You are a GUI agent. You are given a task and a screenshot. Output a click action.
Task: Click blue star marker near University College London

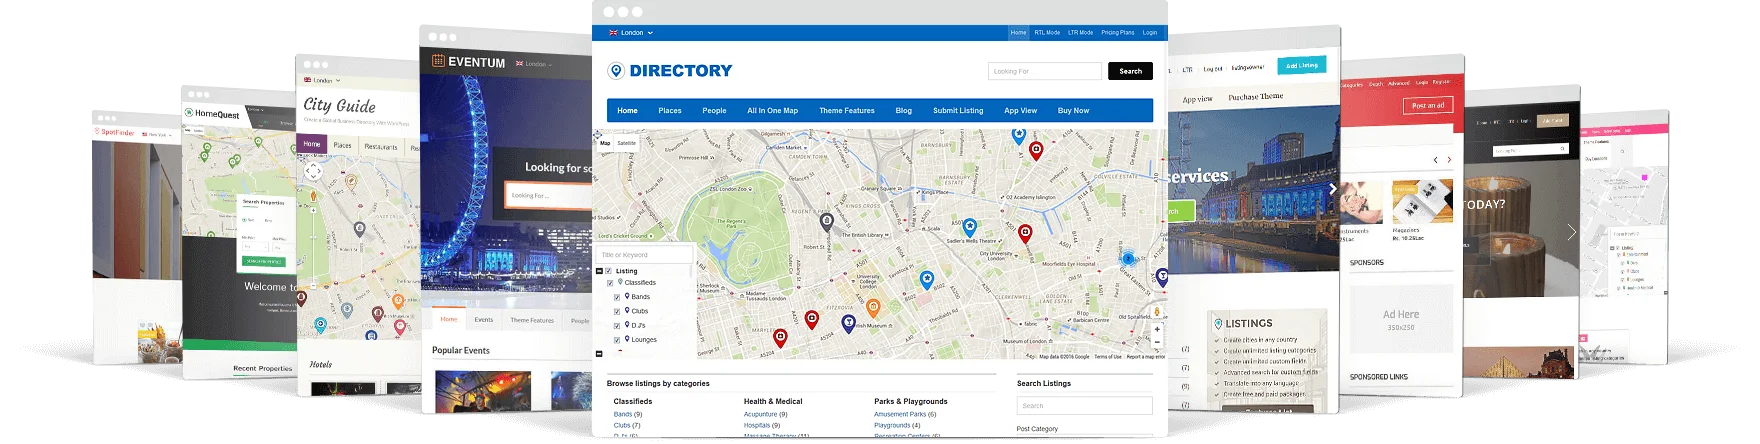pyautogui.click(x=926, y=280)
